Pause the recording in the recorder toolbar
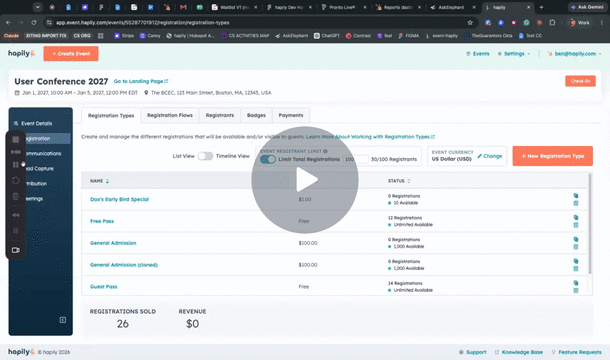The width and height of the screenshot is (610, 360). coord(16,165)
